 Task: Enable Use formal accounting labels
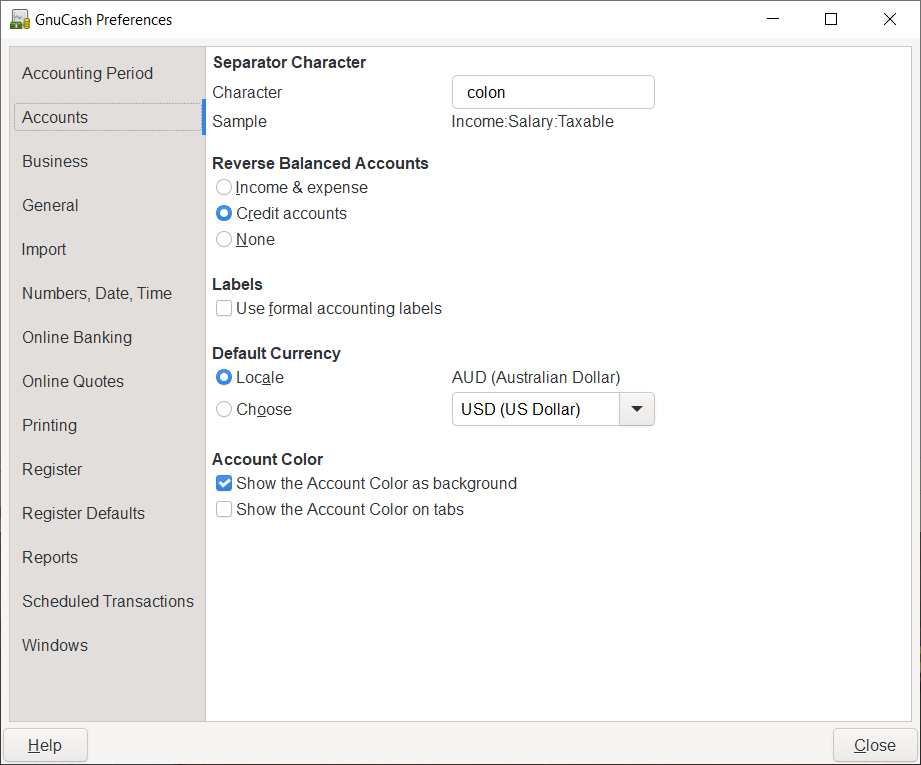[x=225, y=309]
